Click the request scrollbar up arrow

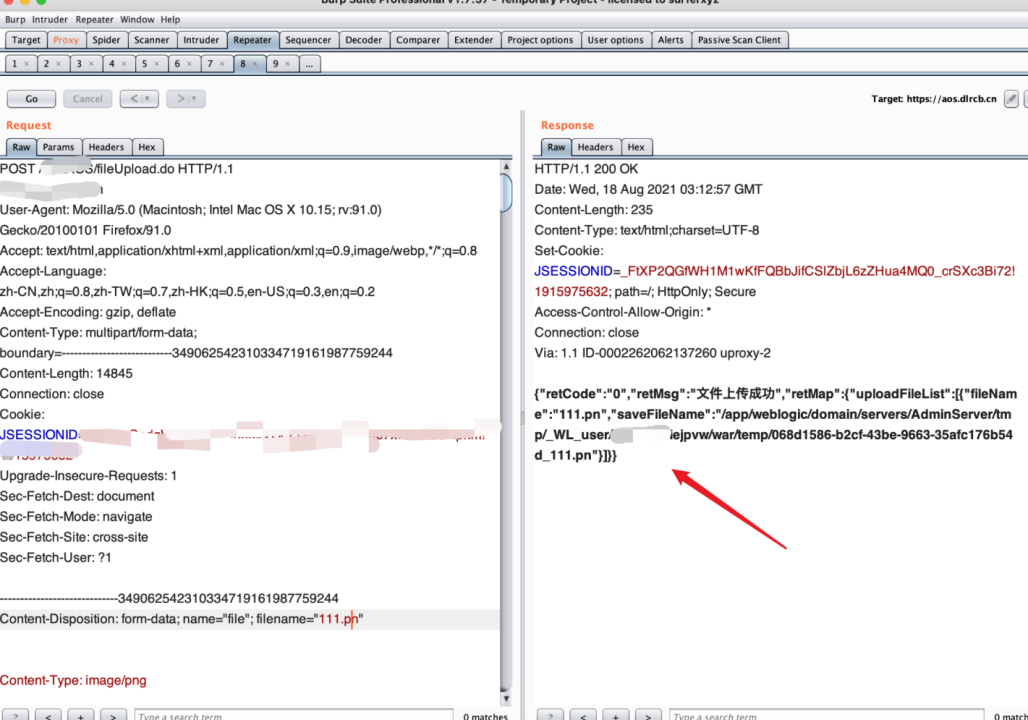click(506, 167)
